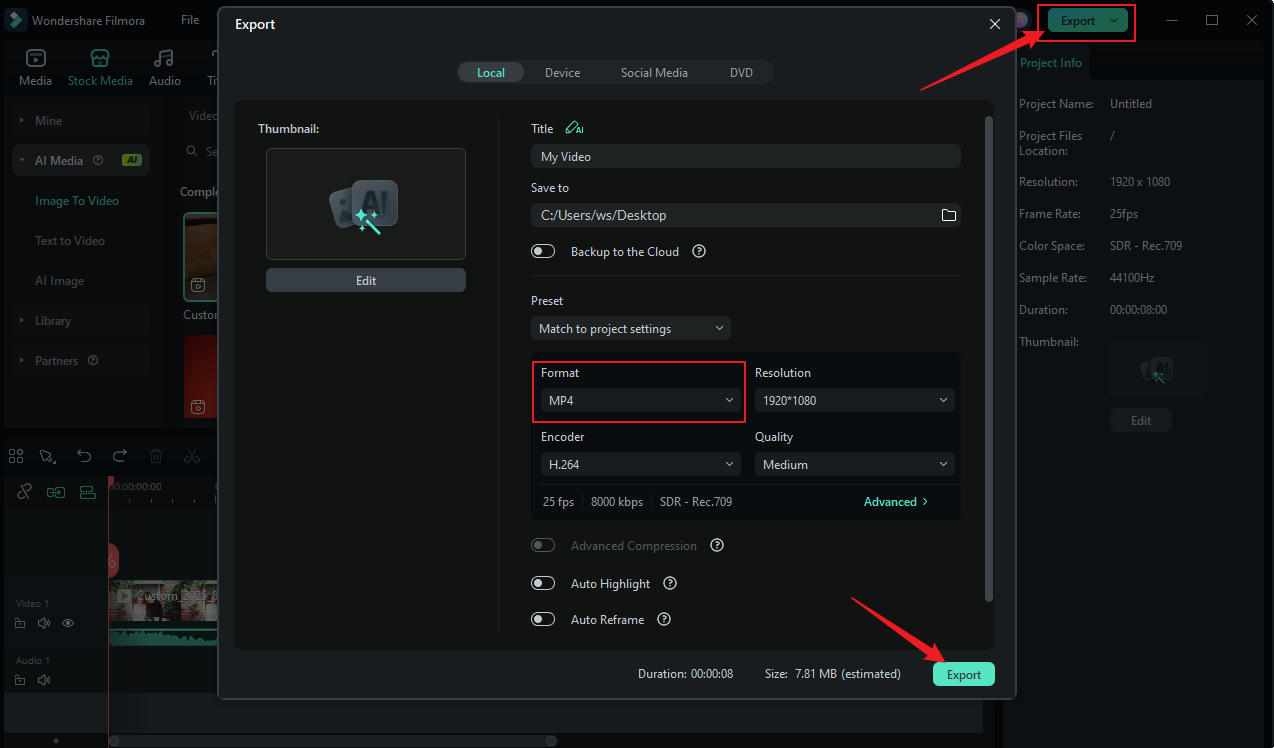Click help icon next to Partners

pyautogui.click(x=93, y=360)
